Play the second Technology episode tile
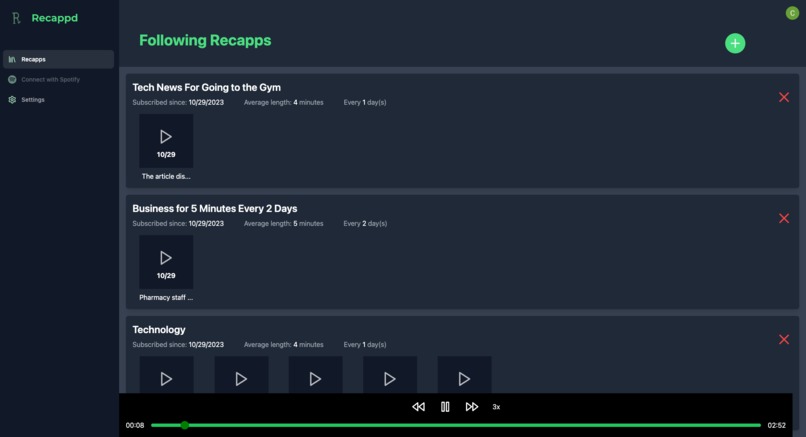Image resolution: width=806 pixels, height=437 pixels. click(x=241, y=375)
